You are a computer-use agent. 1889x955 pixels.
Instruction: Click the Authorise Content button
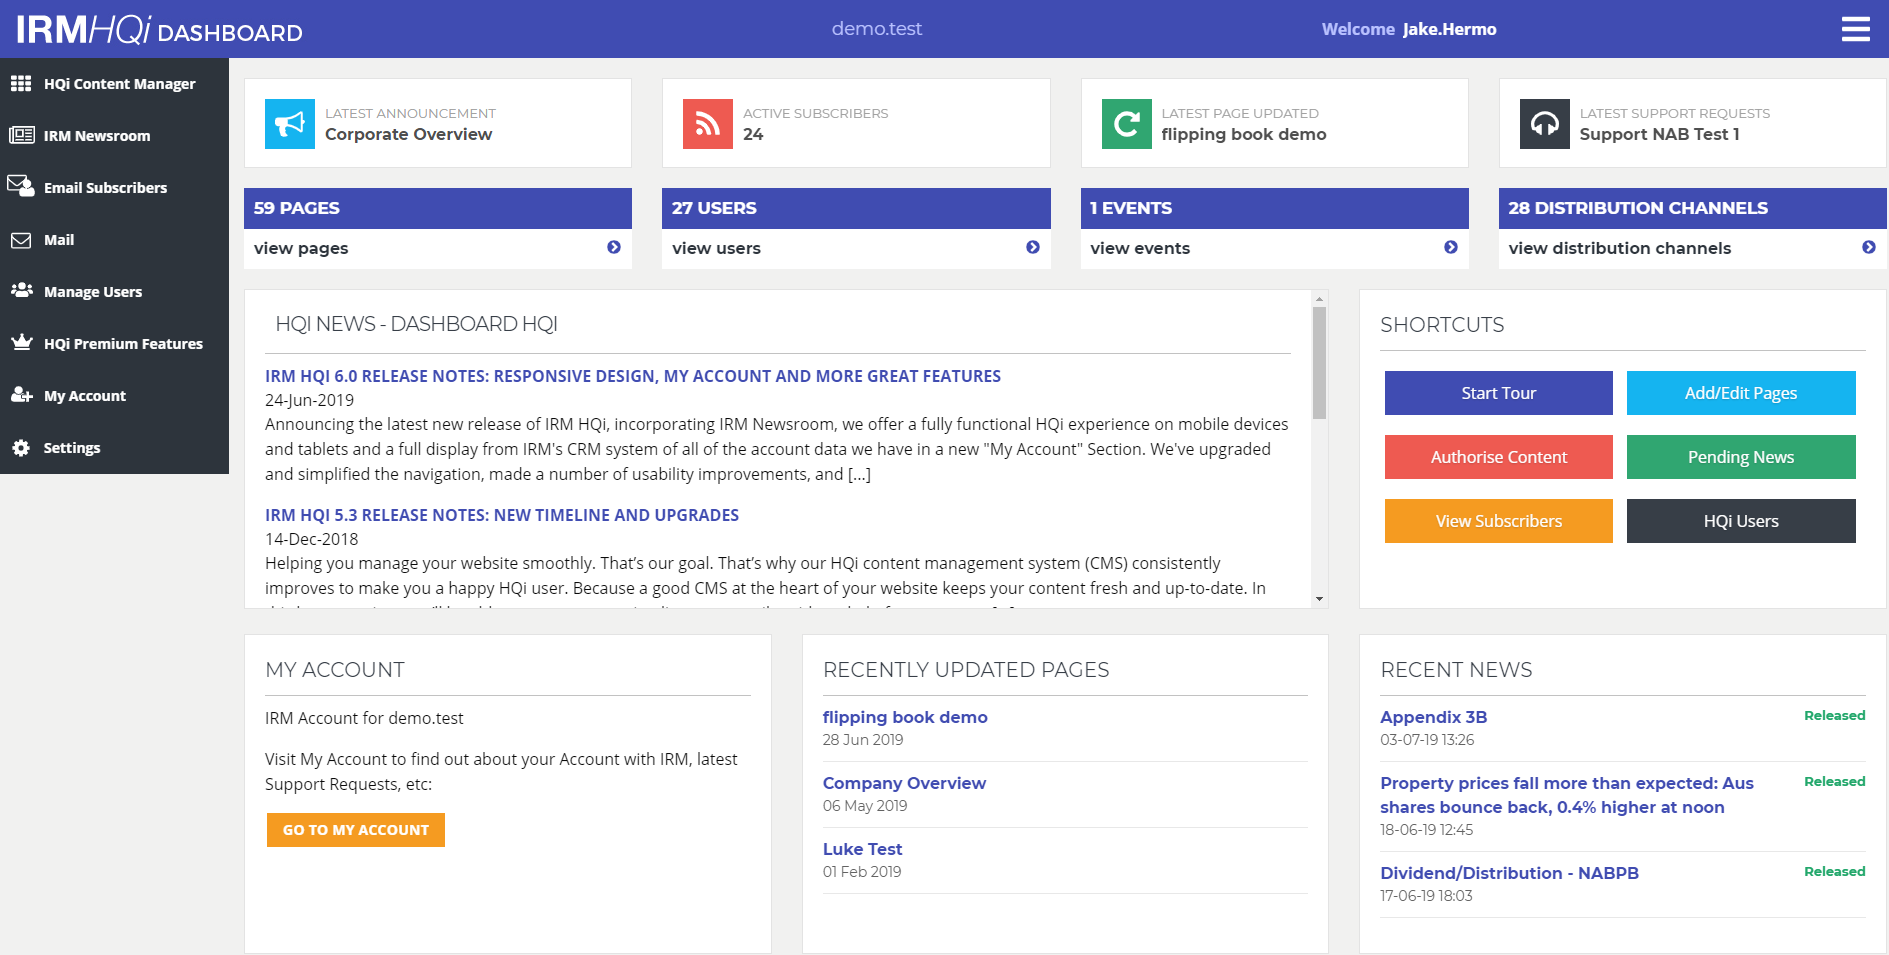point(1498,457)
